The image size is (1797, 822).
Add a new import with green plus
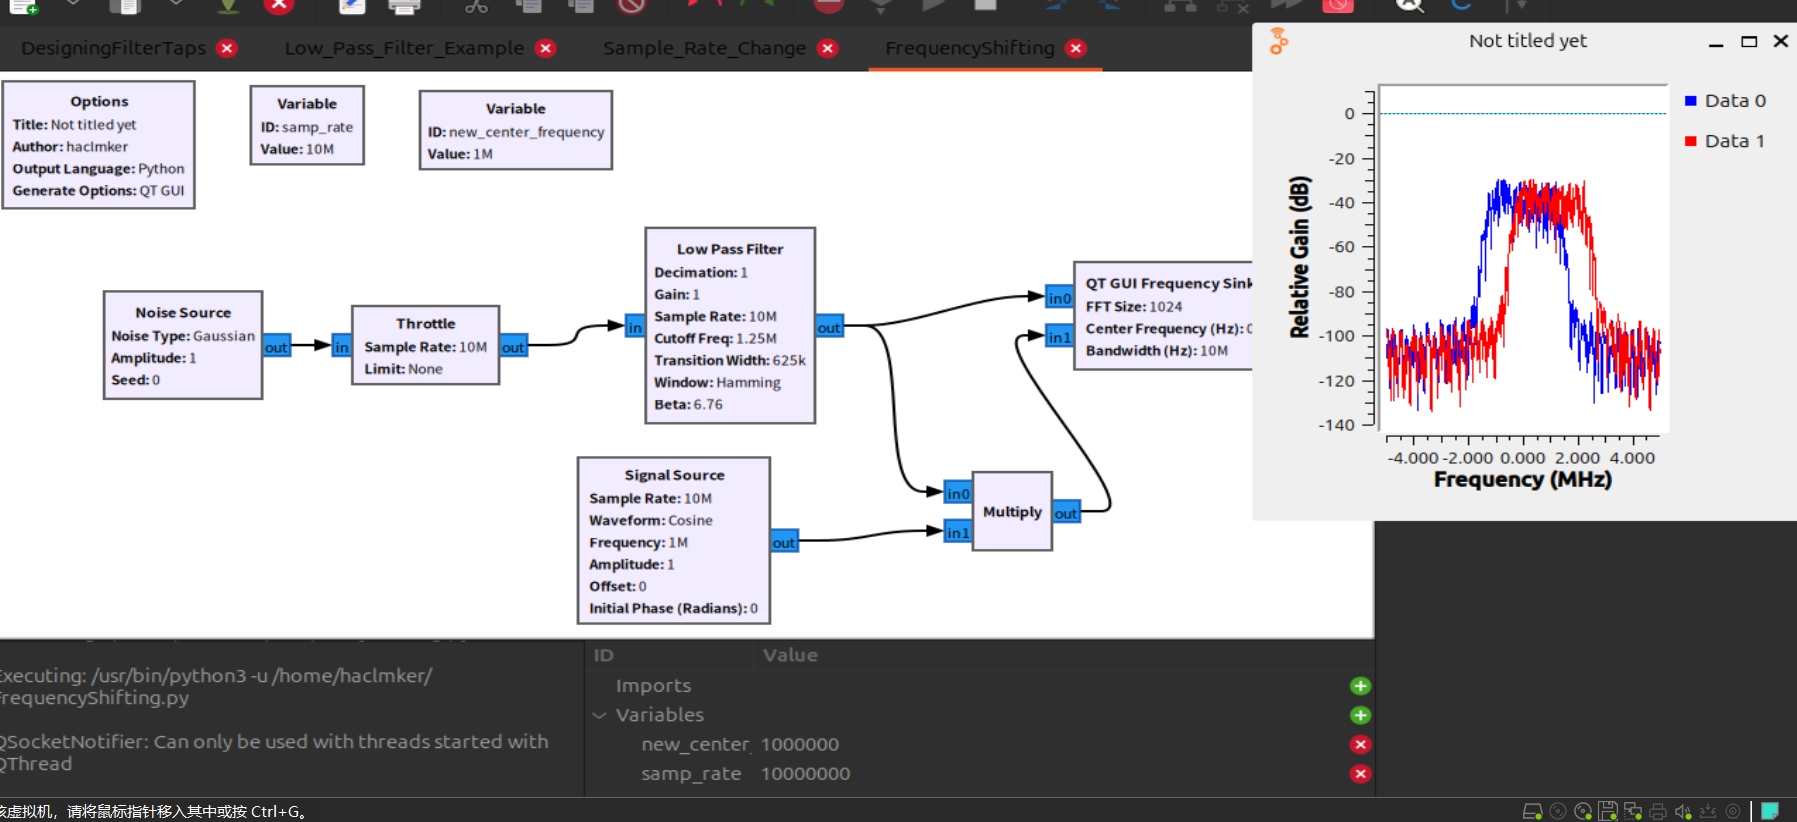point(1360,686)
